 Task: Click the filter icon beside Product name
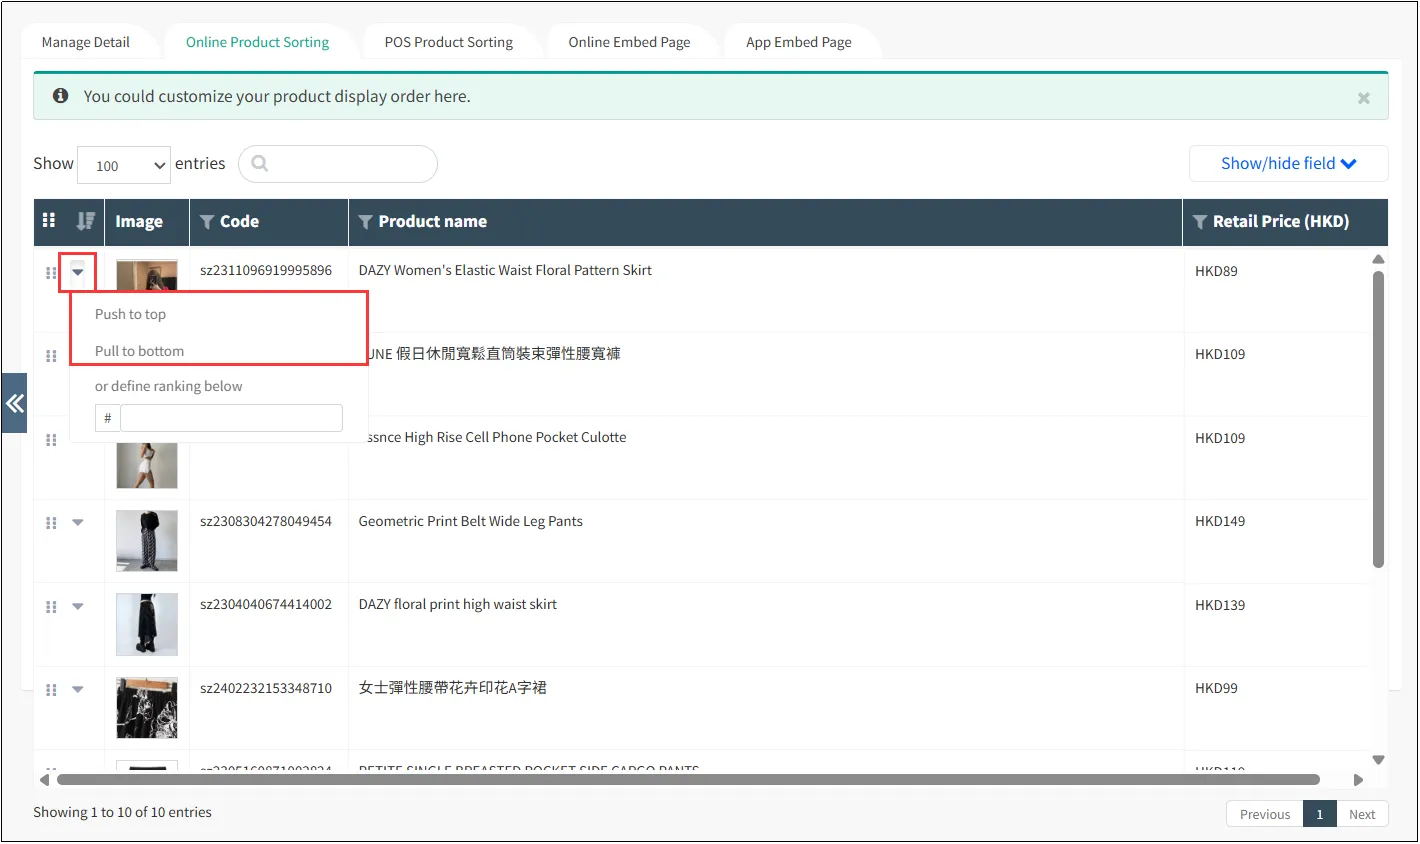(x=366, y=222)
